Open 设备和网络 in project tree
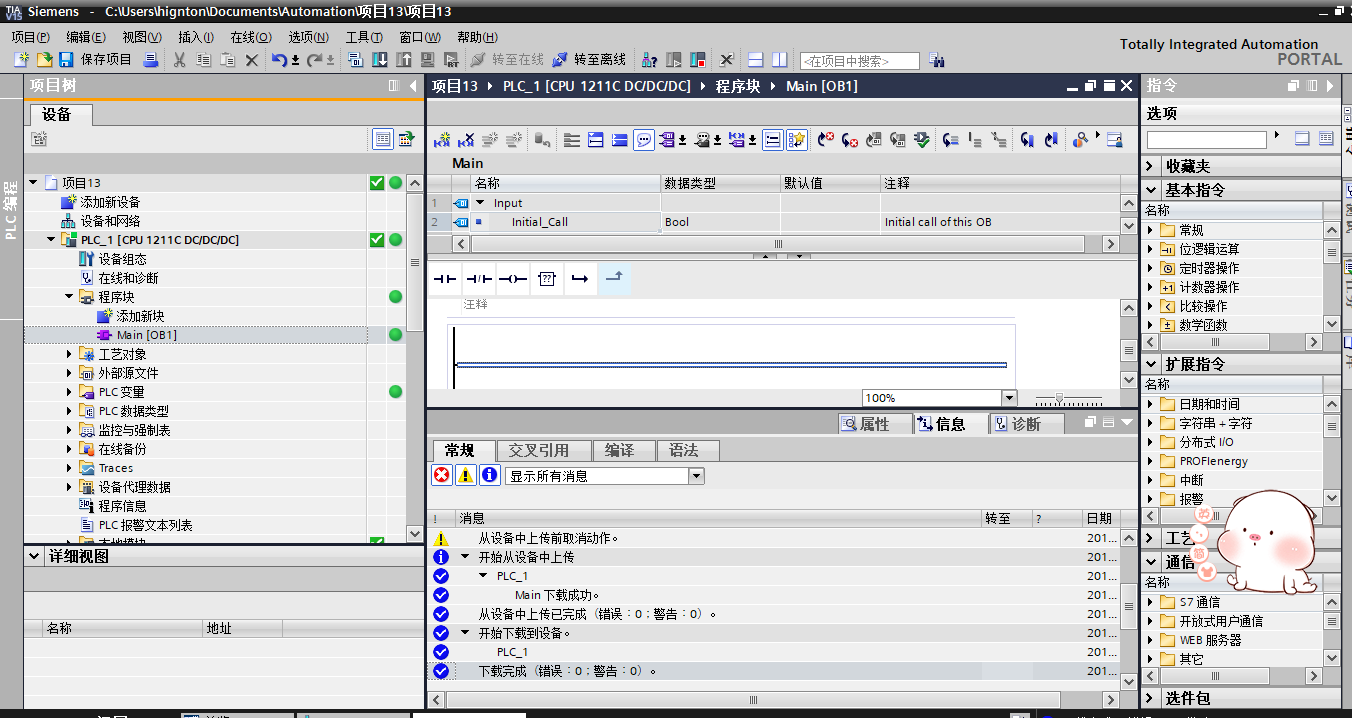 click(110, 221)
